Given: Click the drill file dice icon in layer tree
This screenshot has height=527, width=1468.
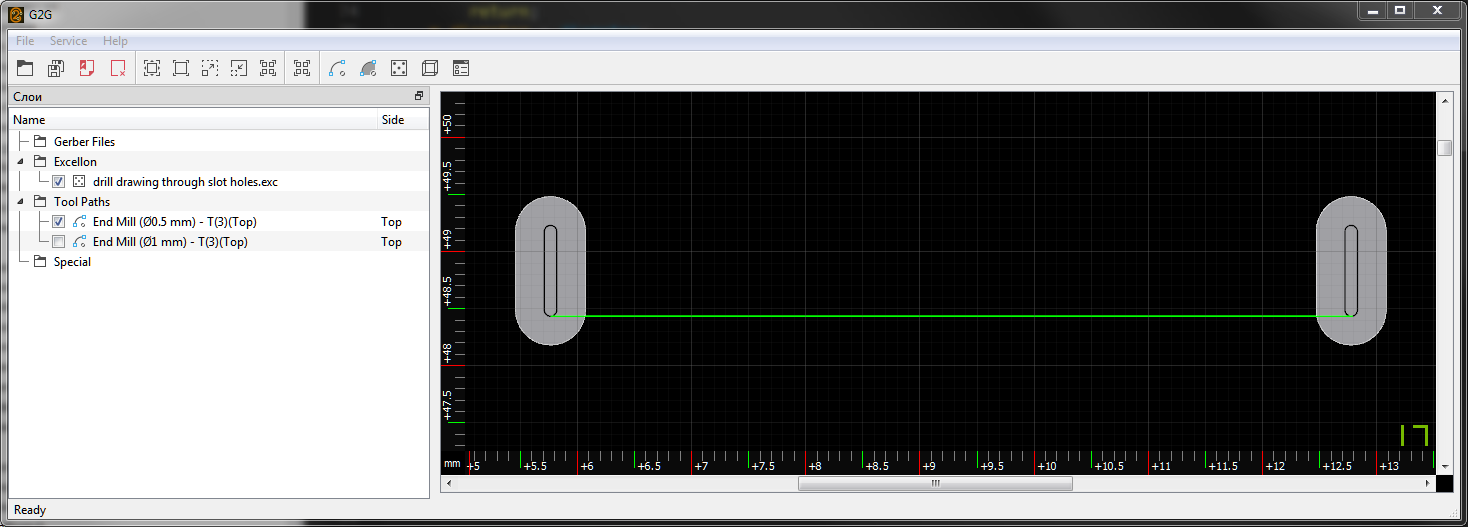Looking at the screenshot, I should (x=80, y=182).
